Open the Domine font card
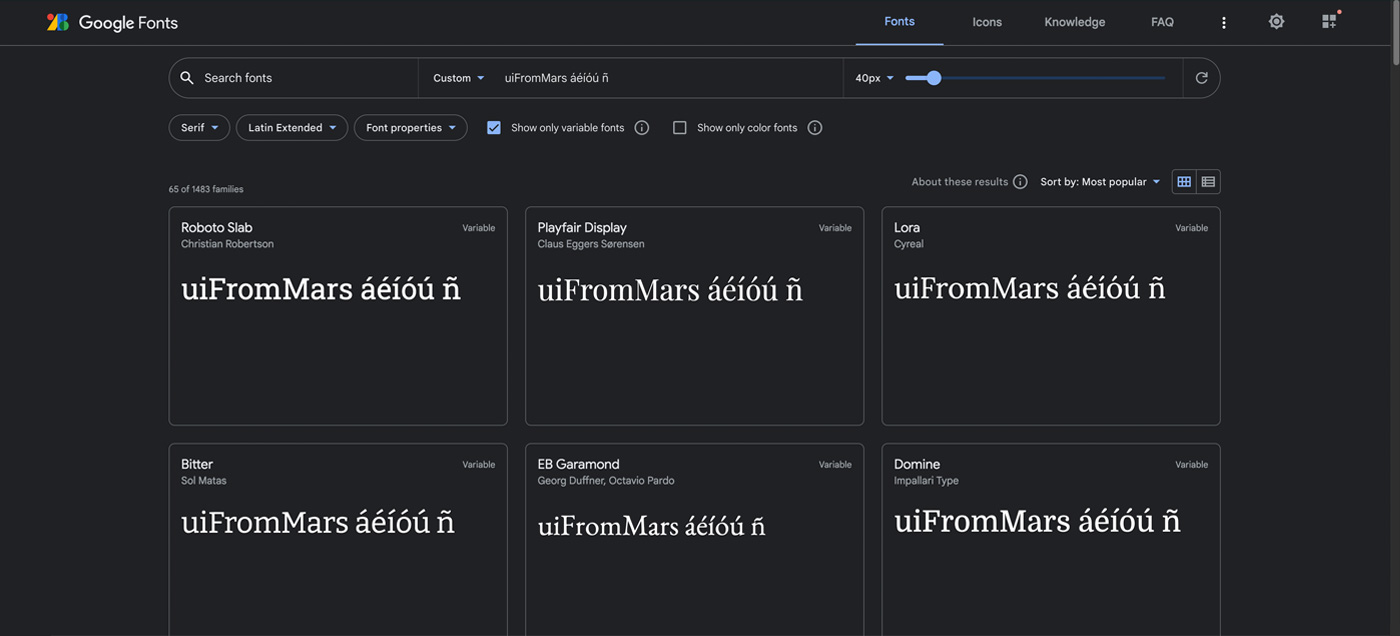The width and height of the screenshot is (1400, 636). pos(1051,540)
